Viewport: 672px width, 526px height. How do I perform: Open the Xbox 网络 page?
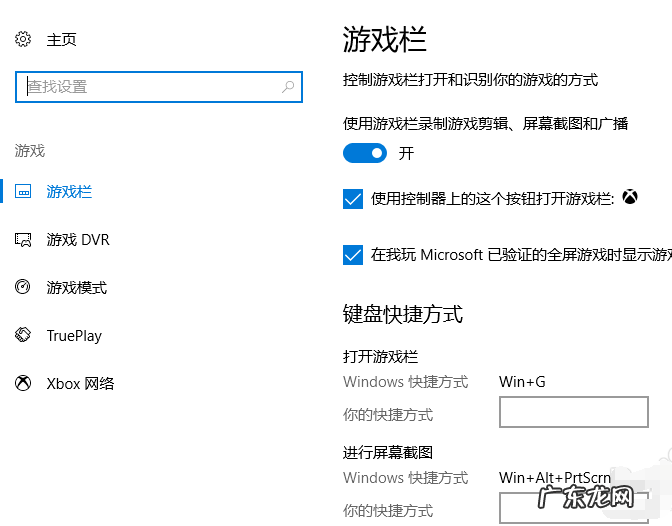tap(81, 384)
